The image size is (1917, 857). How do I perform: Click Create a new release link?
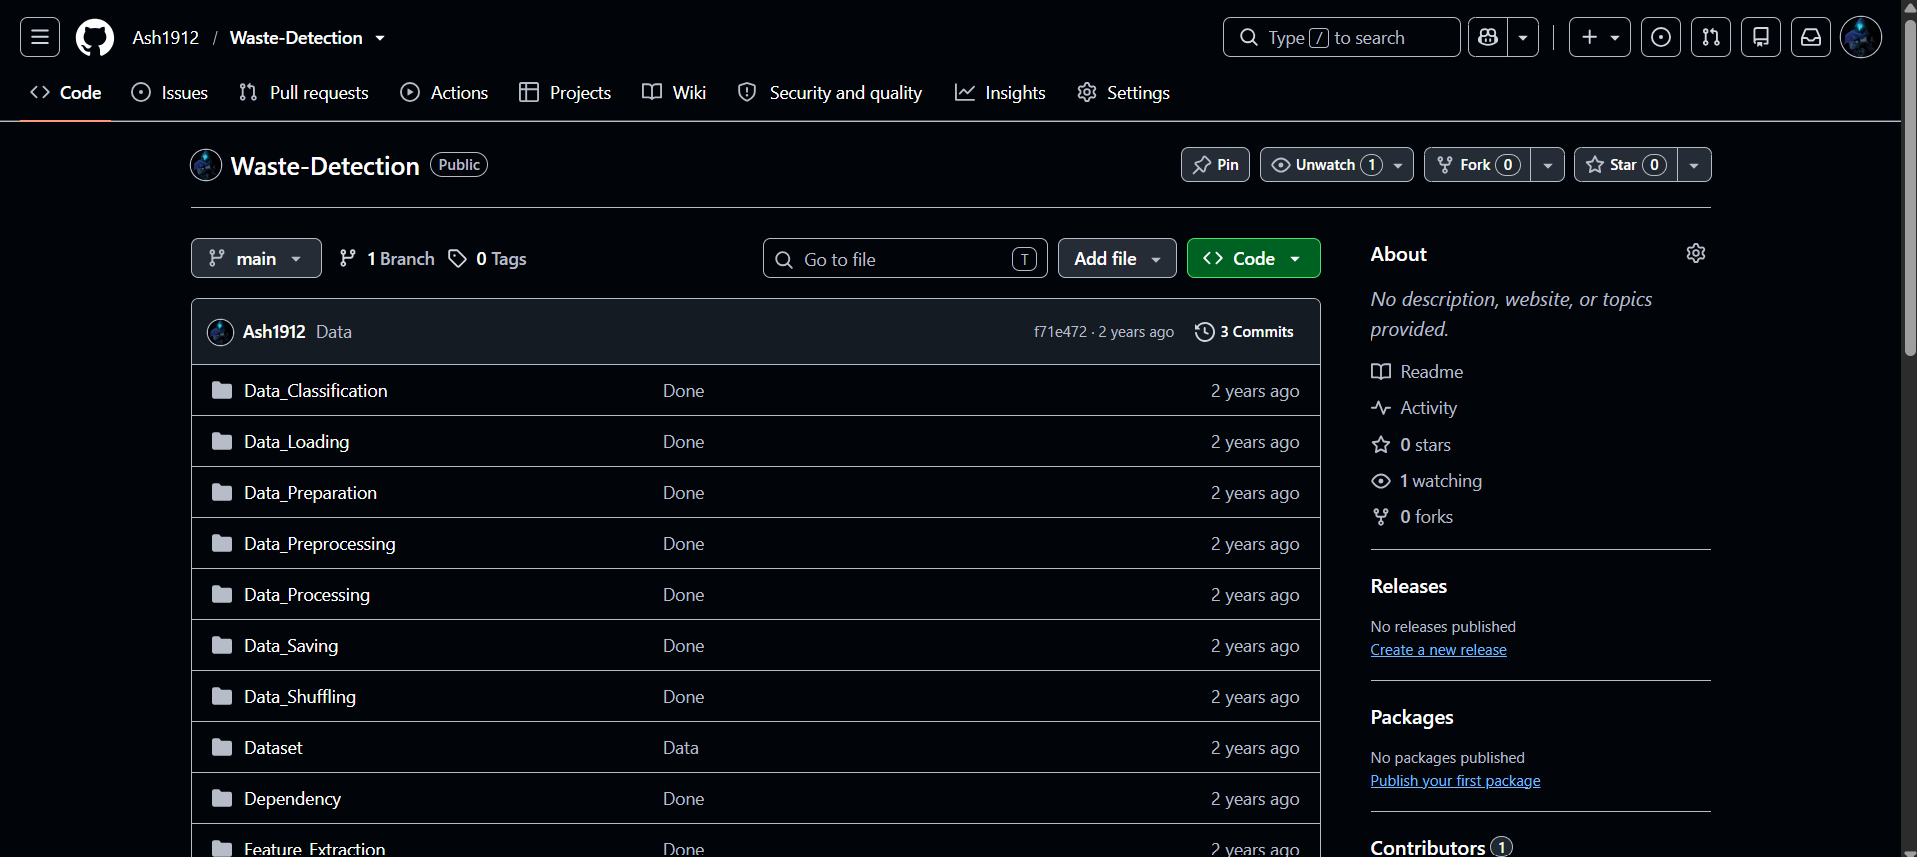pyautogui.click(x=1438, y=650)
